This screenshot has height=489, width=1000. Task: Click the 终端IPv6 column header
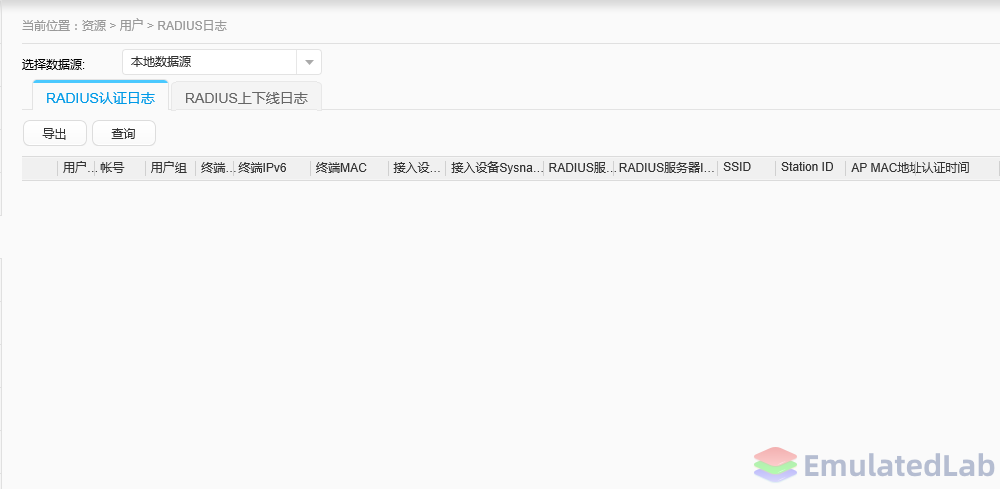pyautogui.click(x=272, y=168)
